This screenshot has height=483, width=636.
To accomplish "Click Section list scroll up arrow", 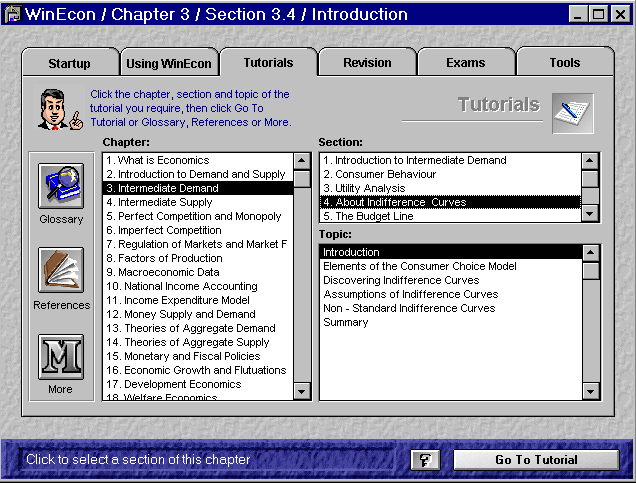I will tap(590, 161).
